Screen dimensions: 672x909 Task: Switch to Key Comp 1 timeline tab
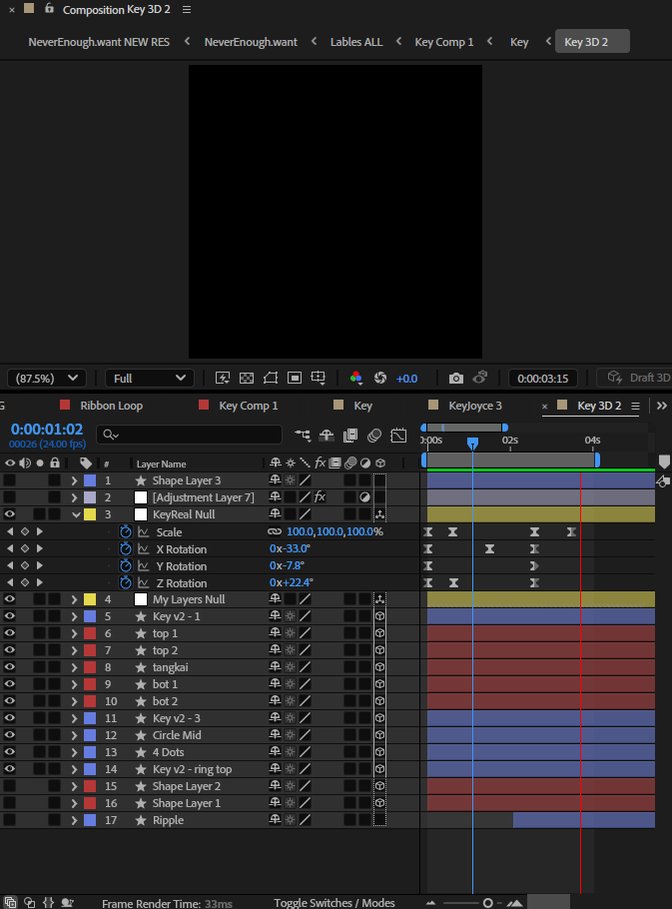(248, 406)
